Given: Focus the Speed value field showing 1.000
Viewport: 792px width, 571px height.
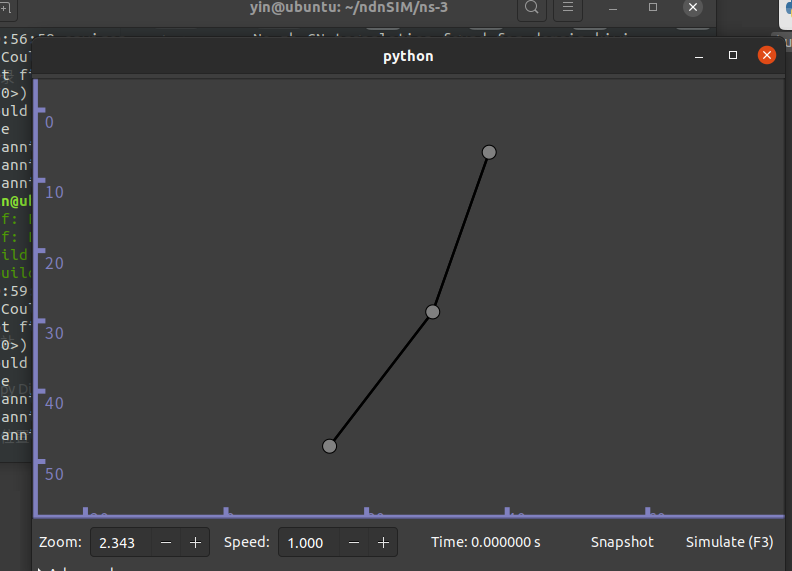Looking at the screenshot, I should pos(309,543).
